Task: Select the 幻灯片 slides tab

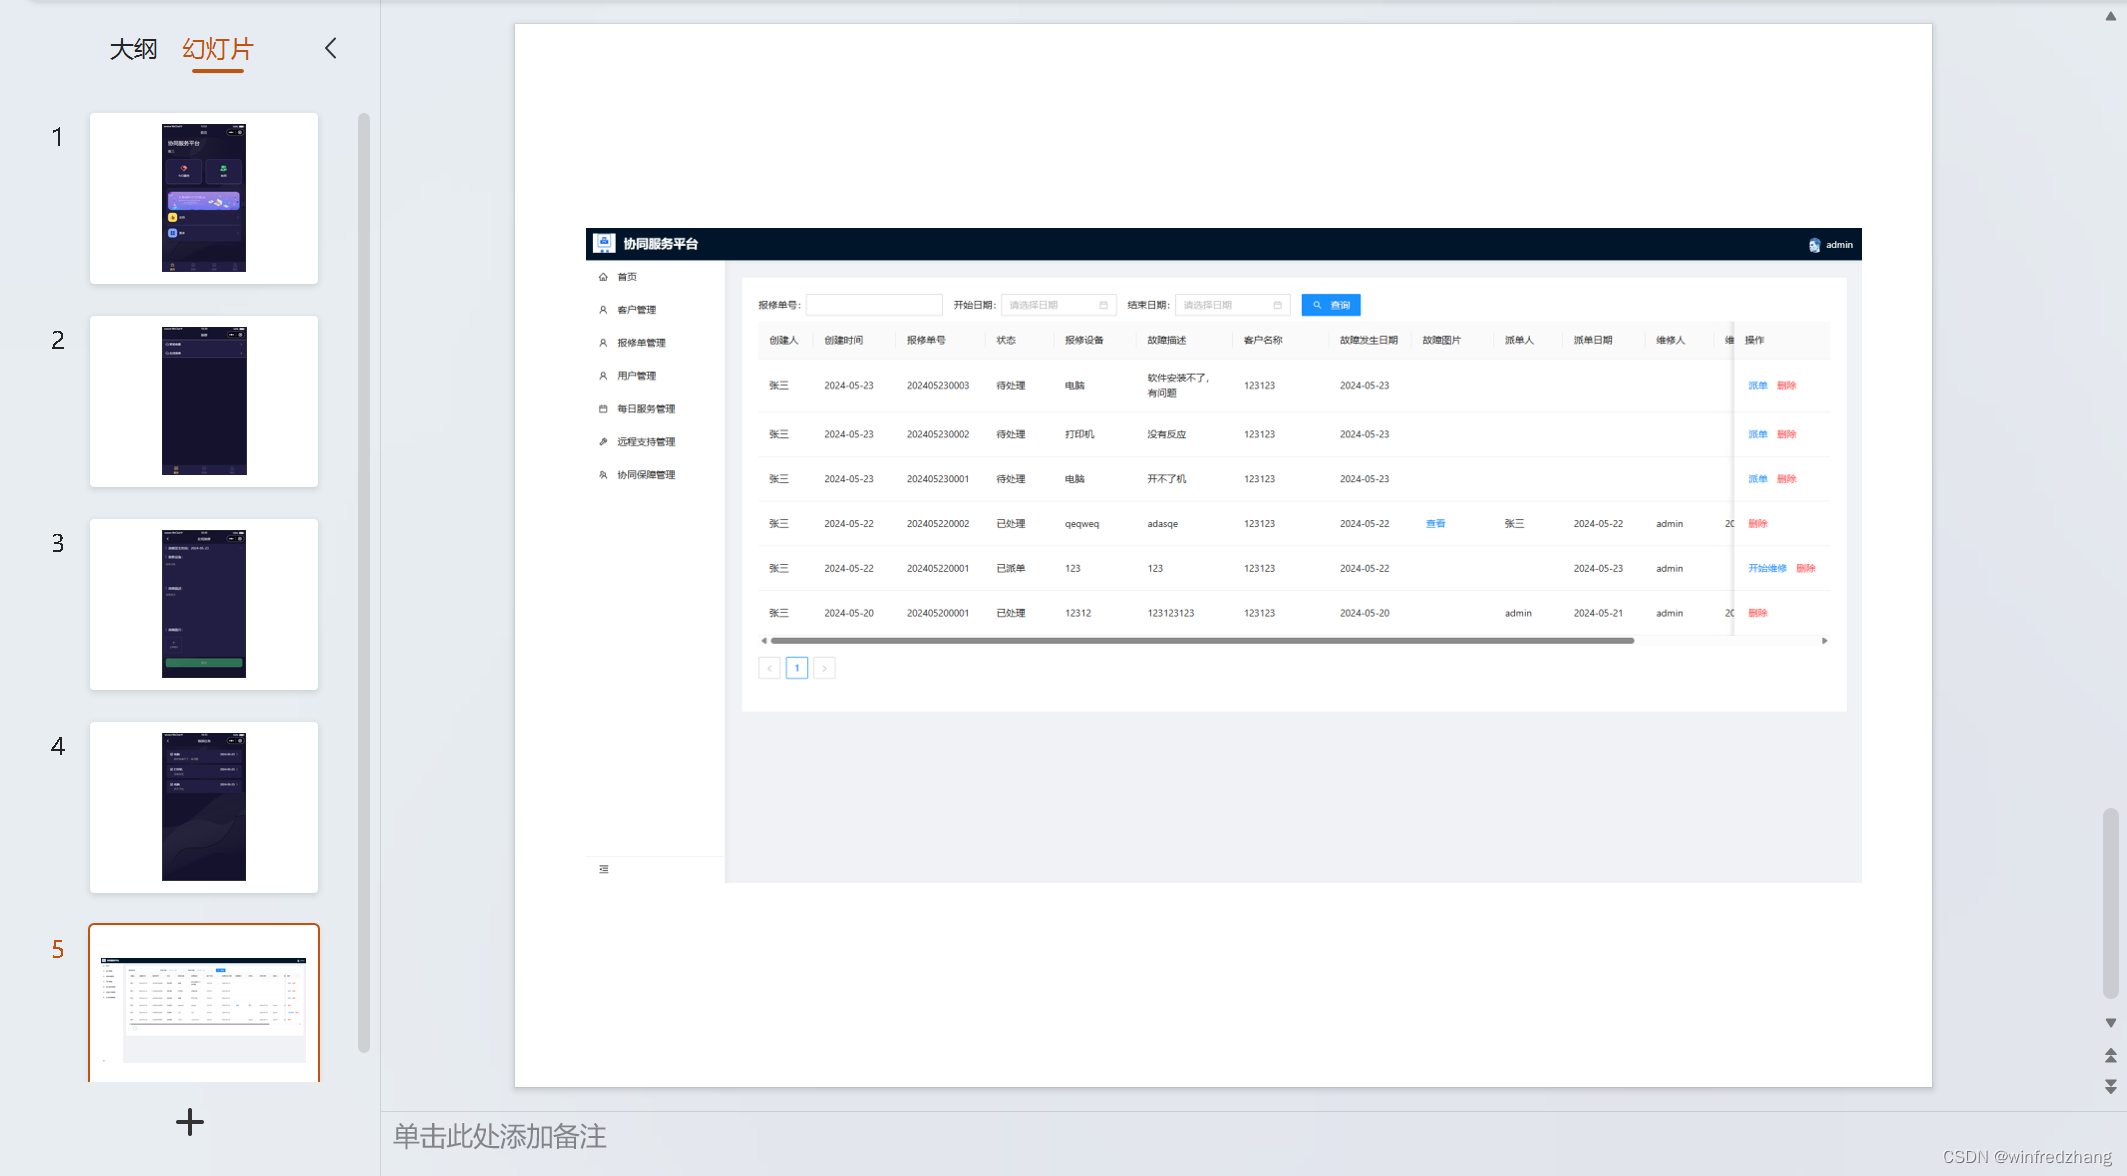Action: 218,49
